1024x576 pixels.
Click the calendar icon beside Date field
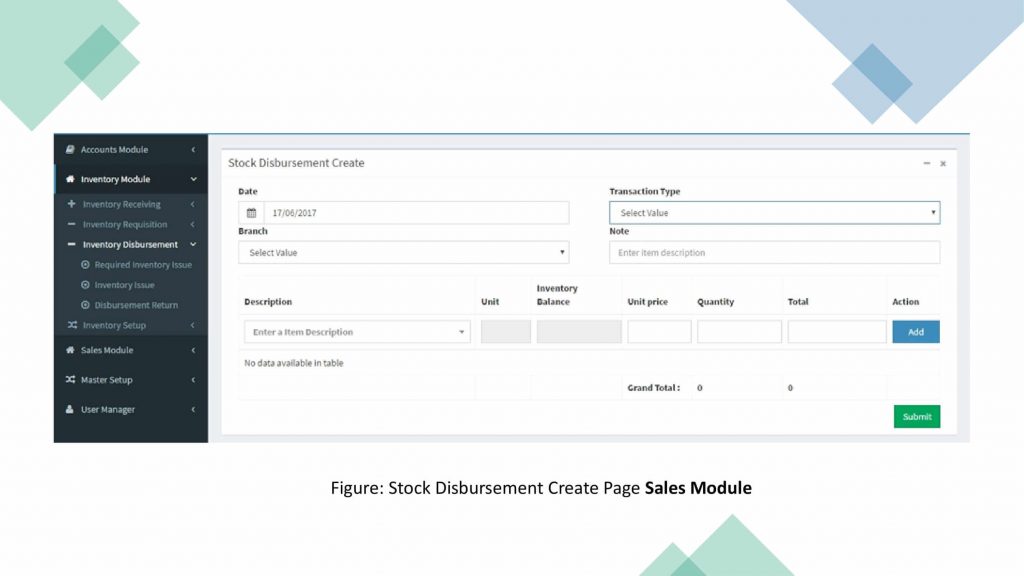pos(251,213)
